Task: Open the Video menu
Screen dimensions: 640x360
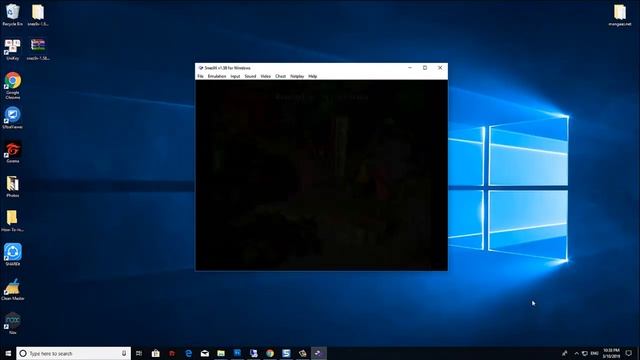Action: coord(266,76)
